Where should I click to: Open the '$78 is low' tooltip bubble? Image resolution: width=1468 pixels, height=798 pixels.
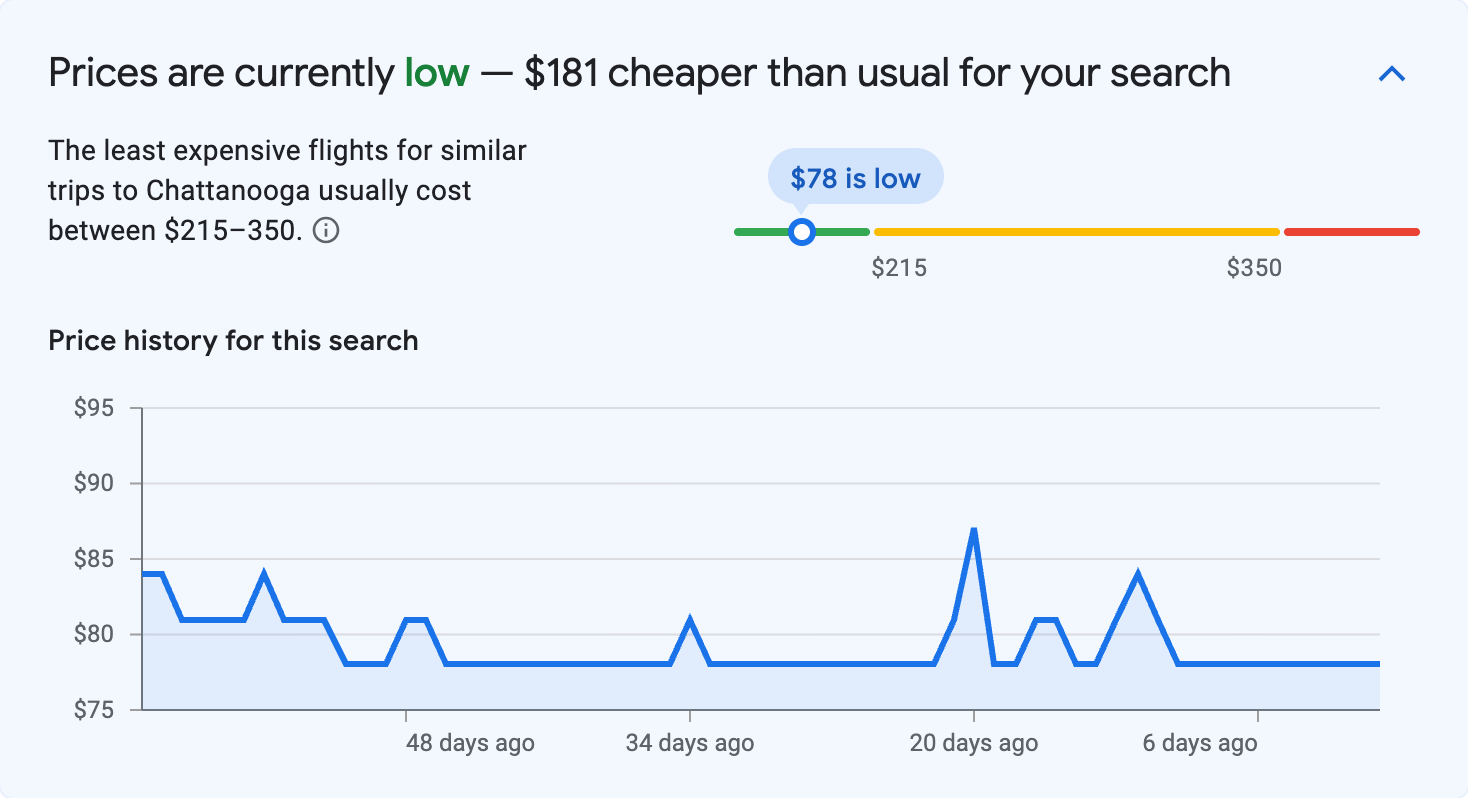click(855, 177)
